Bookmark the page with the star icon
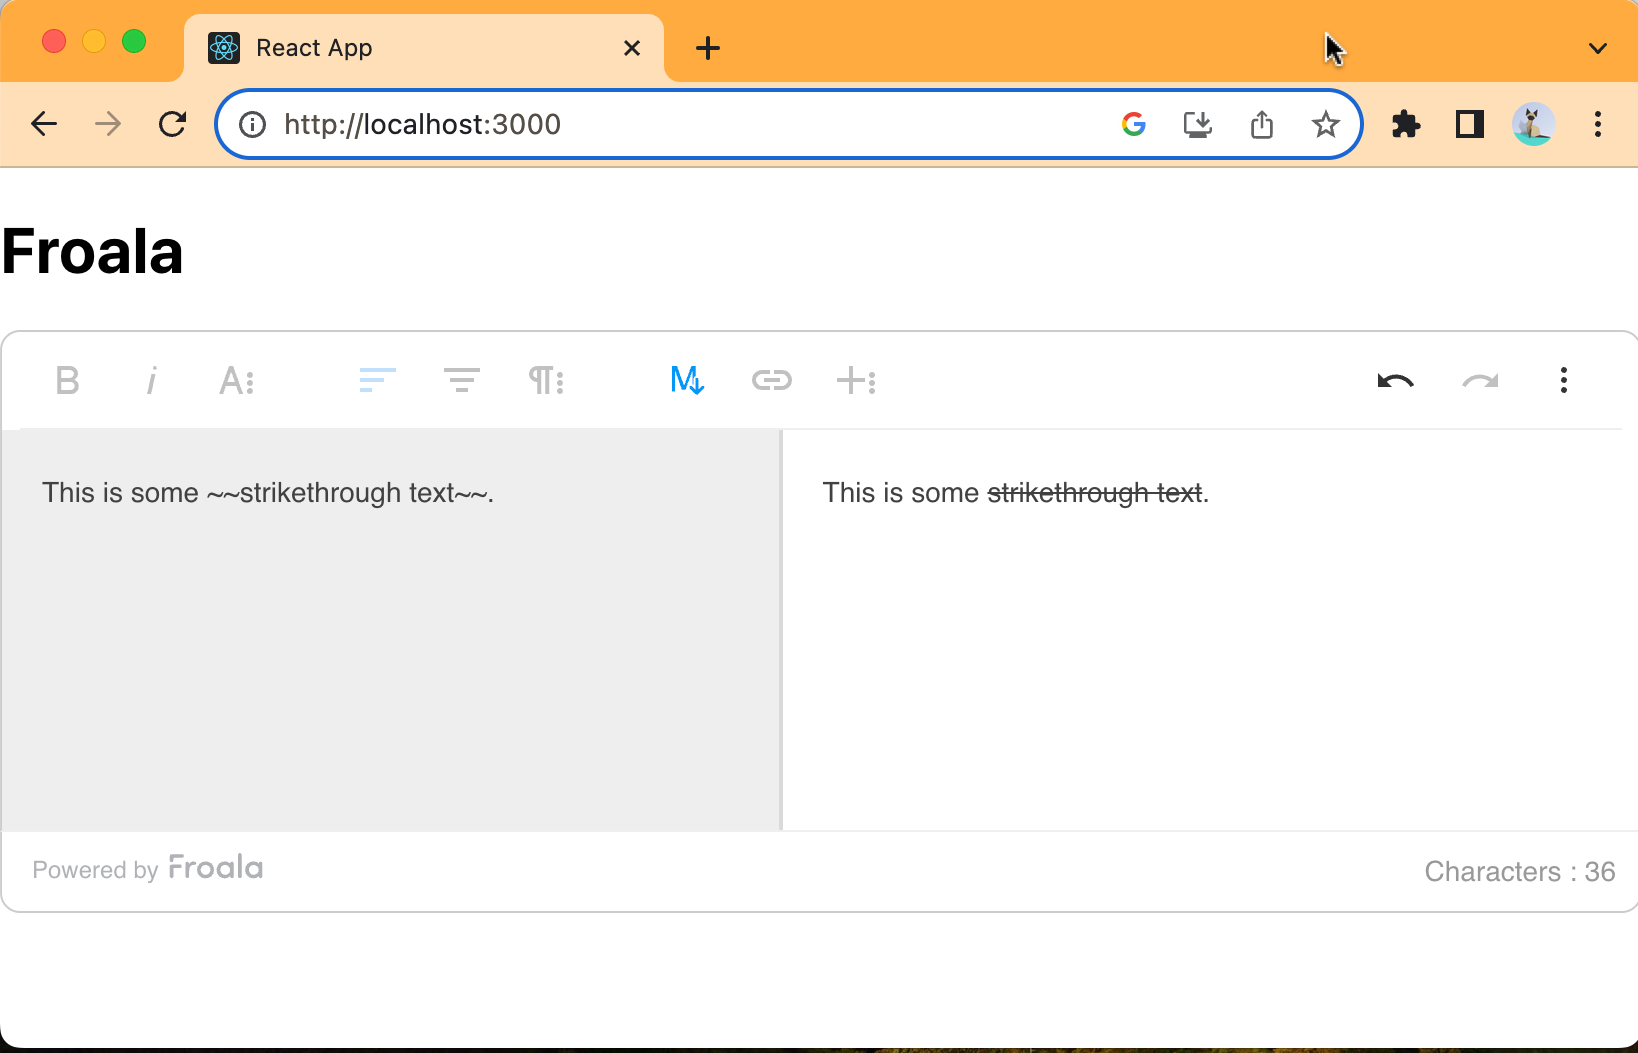Viewport: 1638px width, 1053px height. [1325, 124]
